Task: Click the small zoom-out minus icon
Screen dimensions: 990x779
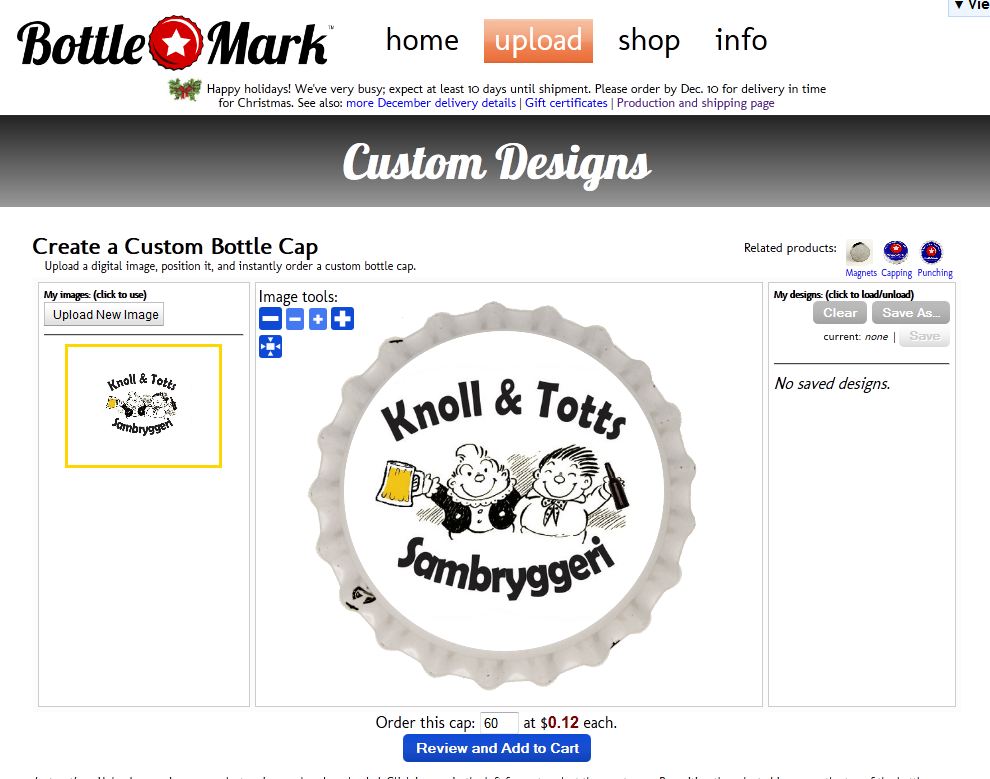Action: point(295,319)
